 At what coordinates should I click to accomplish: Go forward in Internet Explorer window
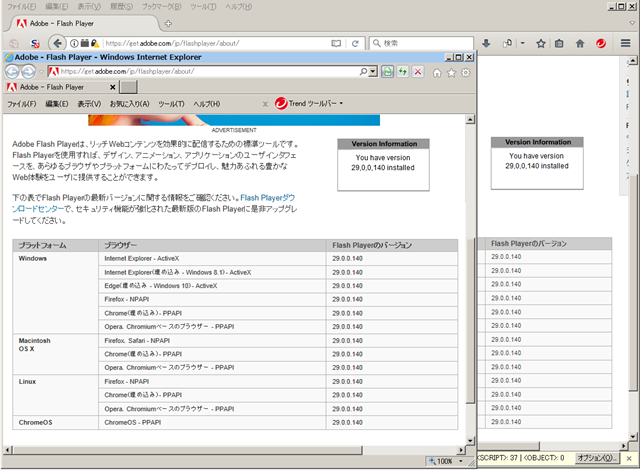click(x=28, y=72)
